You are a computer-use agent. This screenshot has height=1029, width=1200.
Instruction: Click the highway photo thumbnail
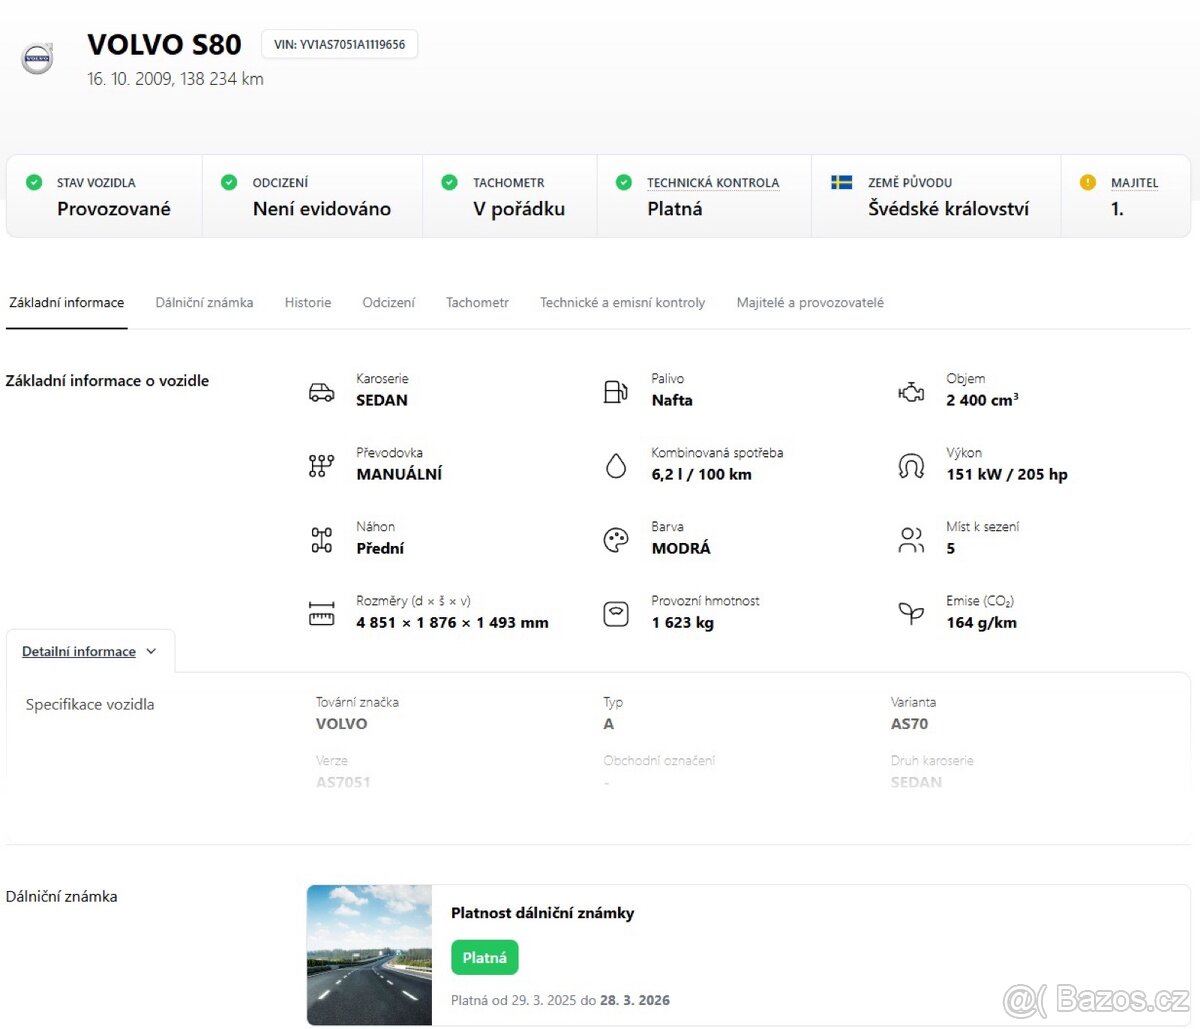(369, 955)
